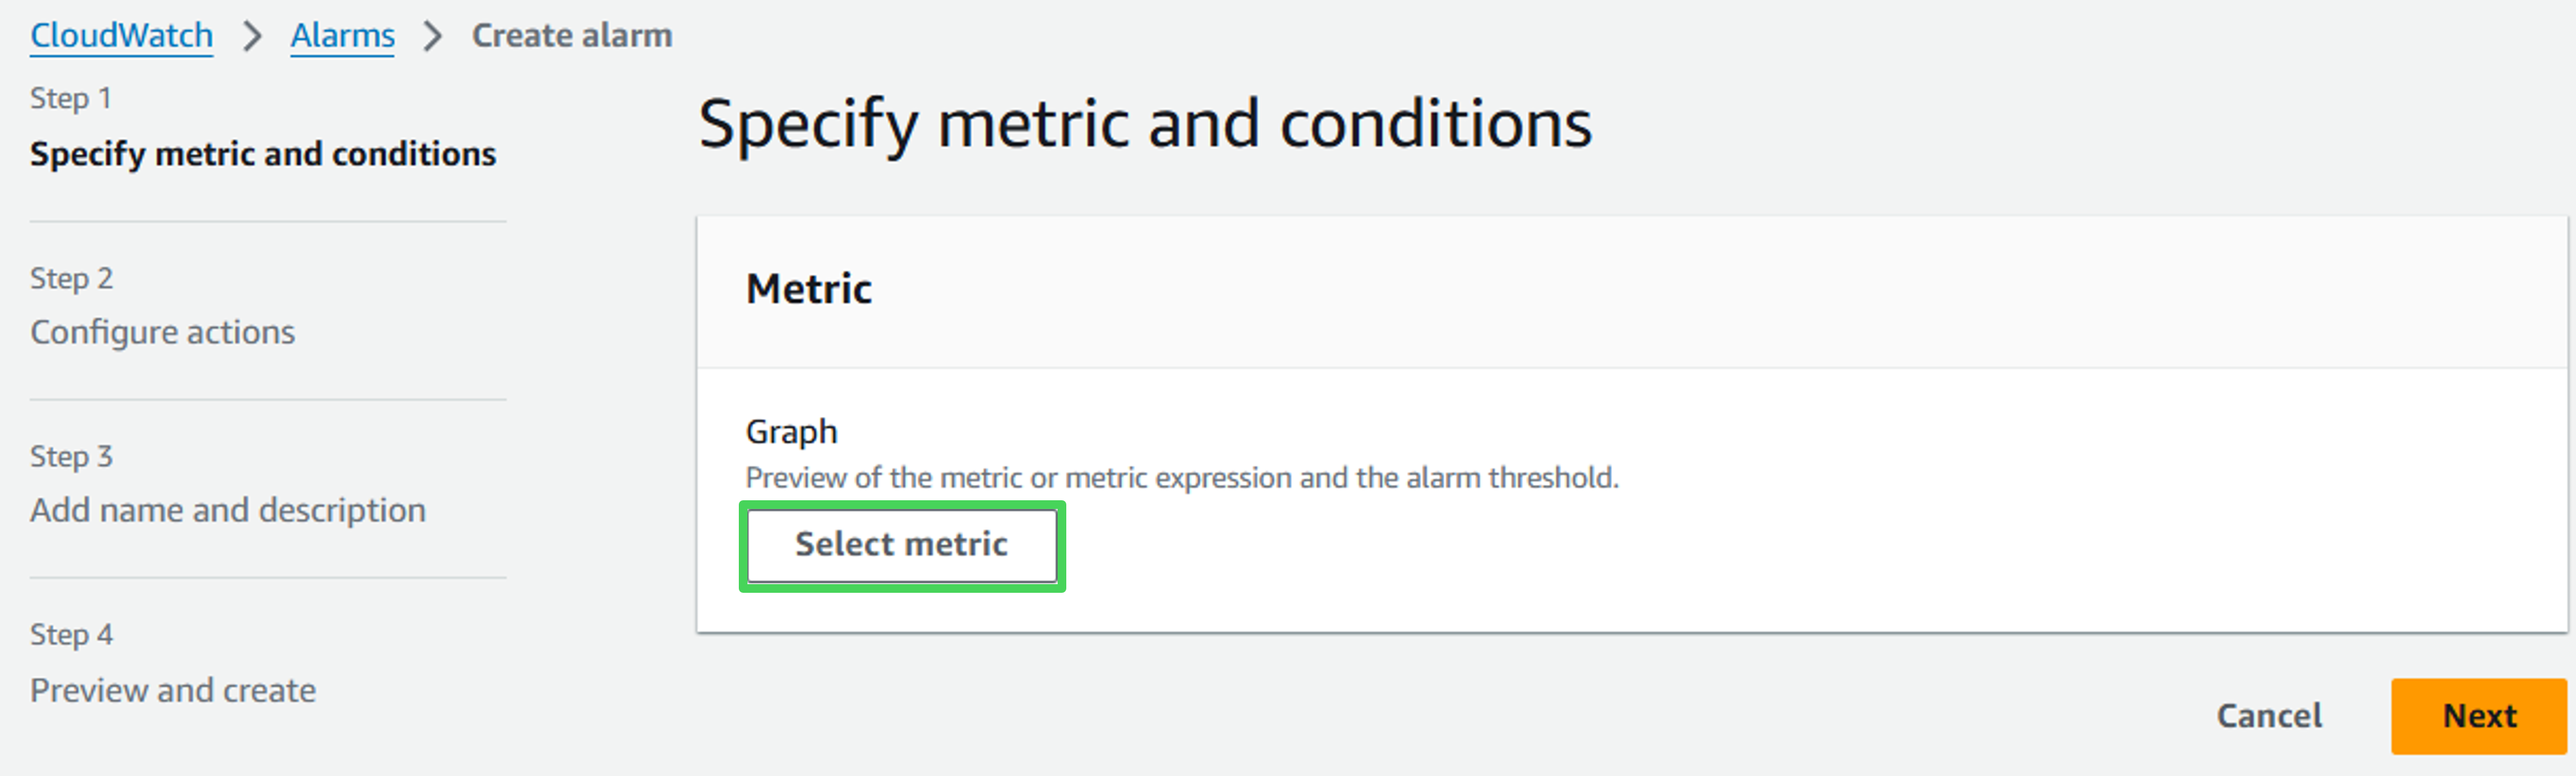The image size is (2576, 776).
Task: Open the CloudWatch breadcrumb link
Action: [x=121, y=36]
